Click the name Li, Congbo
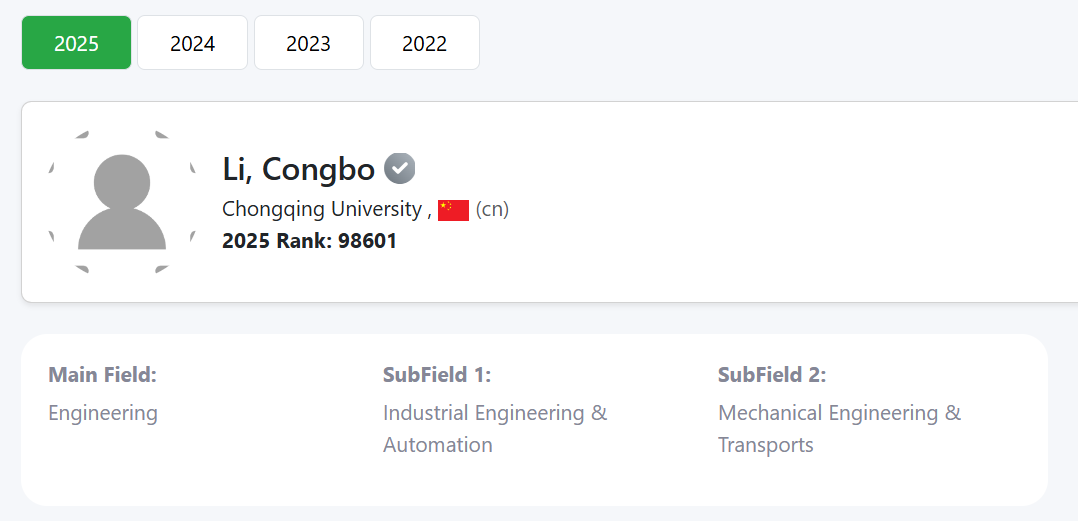 (x=298, y=170)
